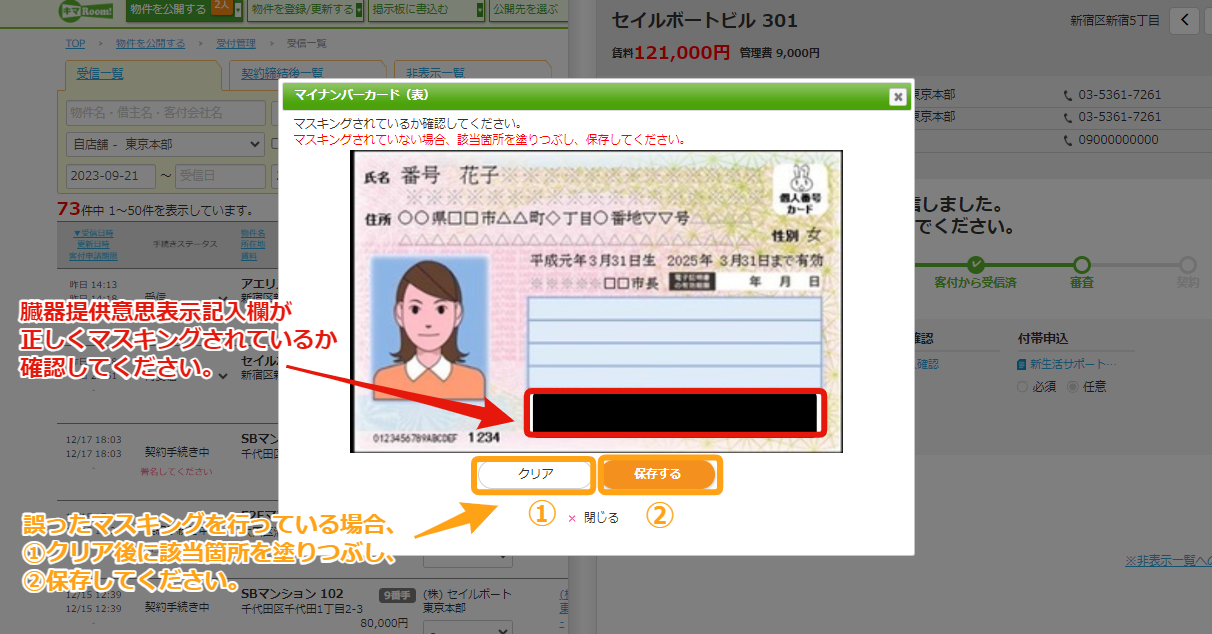Click the ※非表示一覧へ link
Image resolution: width=1212 pixels, height=634 pixels.
click(1167, 560)
